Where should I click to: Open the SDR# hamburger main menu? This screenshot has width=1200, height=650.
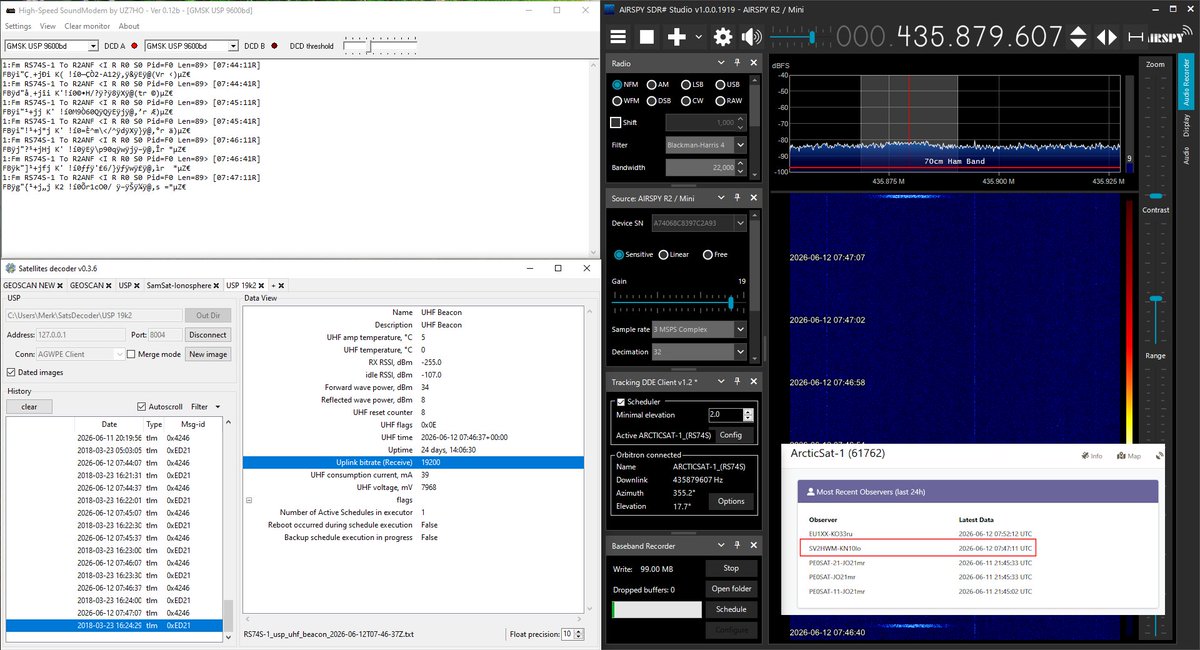[x=619, y=37]
